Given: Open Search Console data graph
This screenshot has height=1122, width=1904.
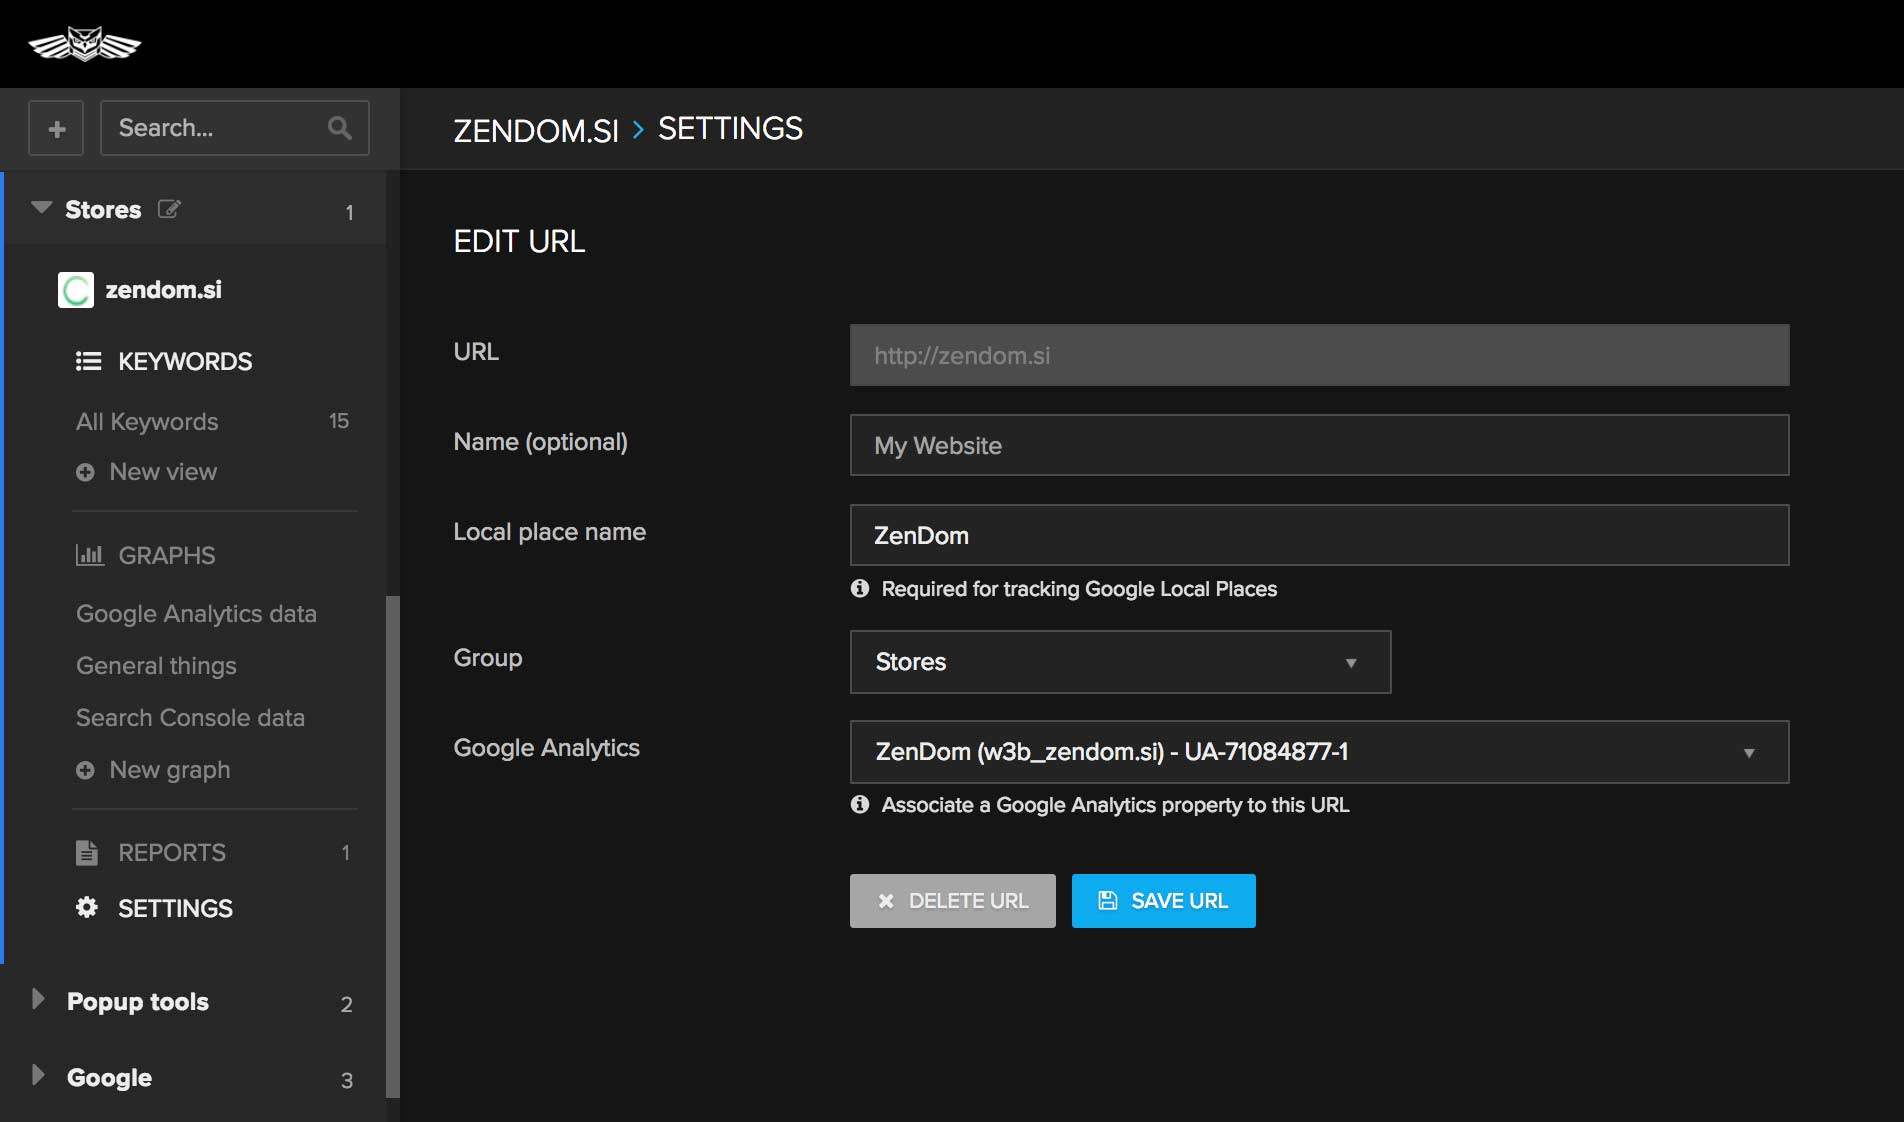Looking at the screenshot, I should [x=190, y=718].
